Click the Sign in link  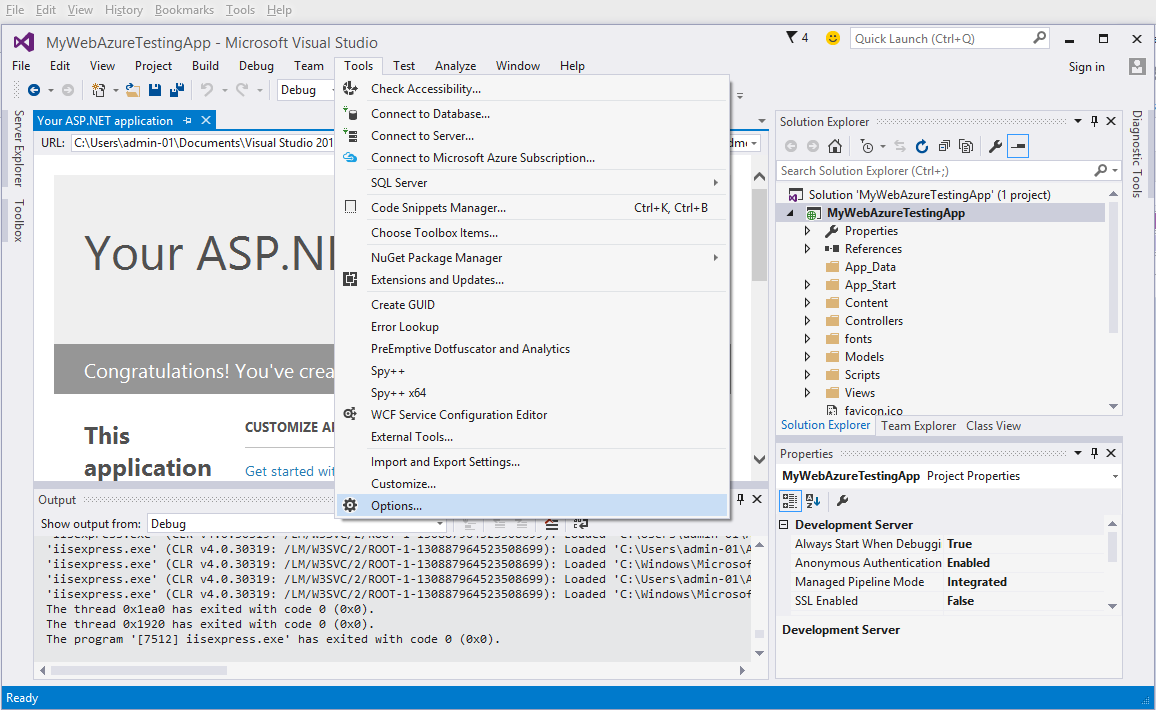pyautogui.click(x=1087, y=66)
